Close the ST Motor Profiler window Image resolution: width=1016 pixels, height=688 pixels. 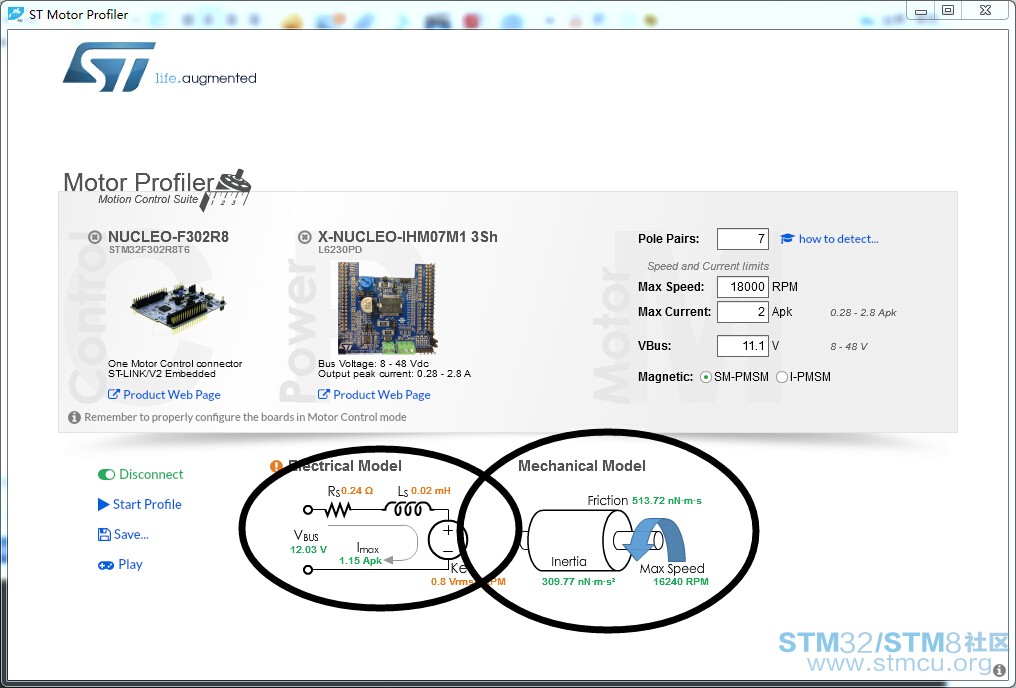[986, 10]
